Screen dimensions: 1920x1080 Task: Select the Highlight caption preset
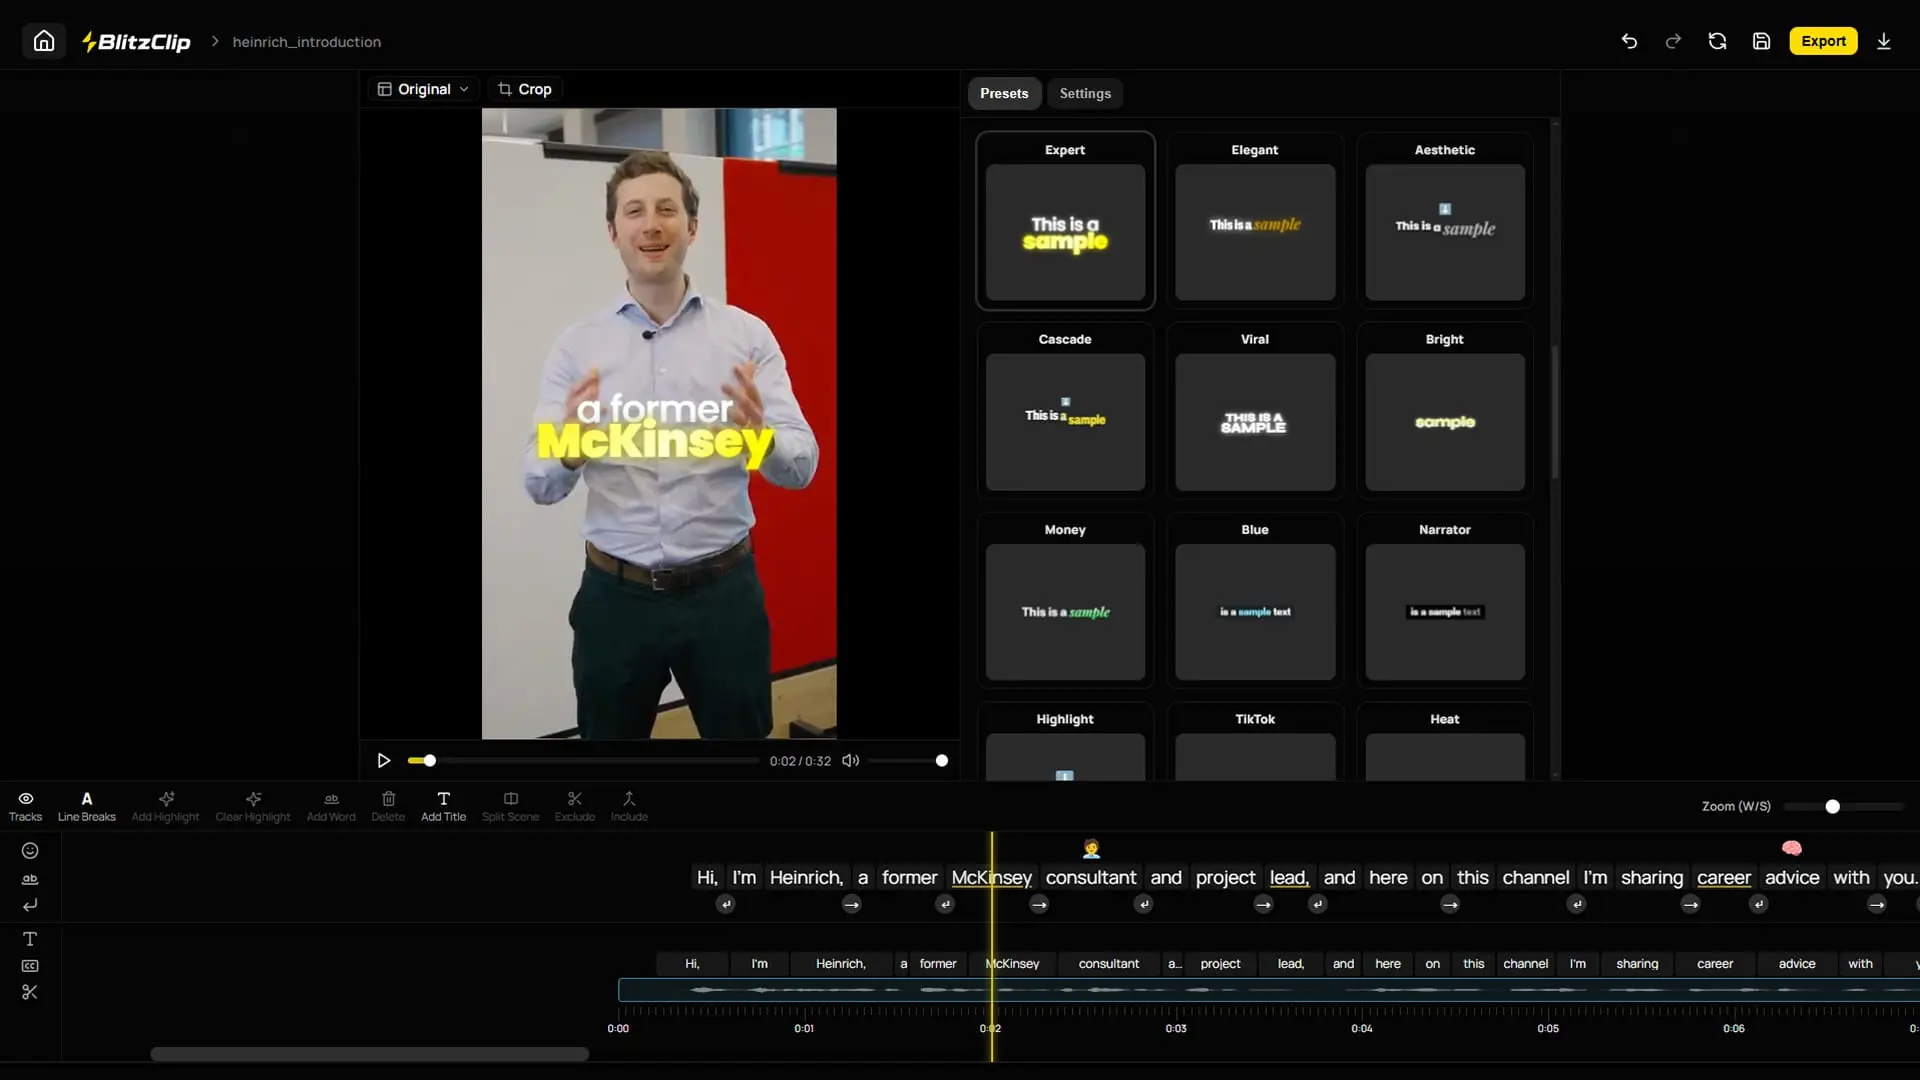tap(1065, 743)
